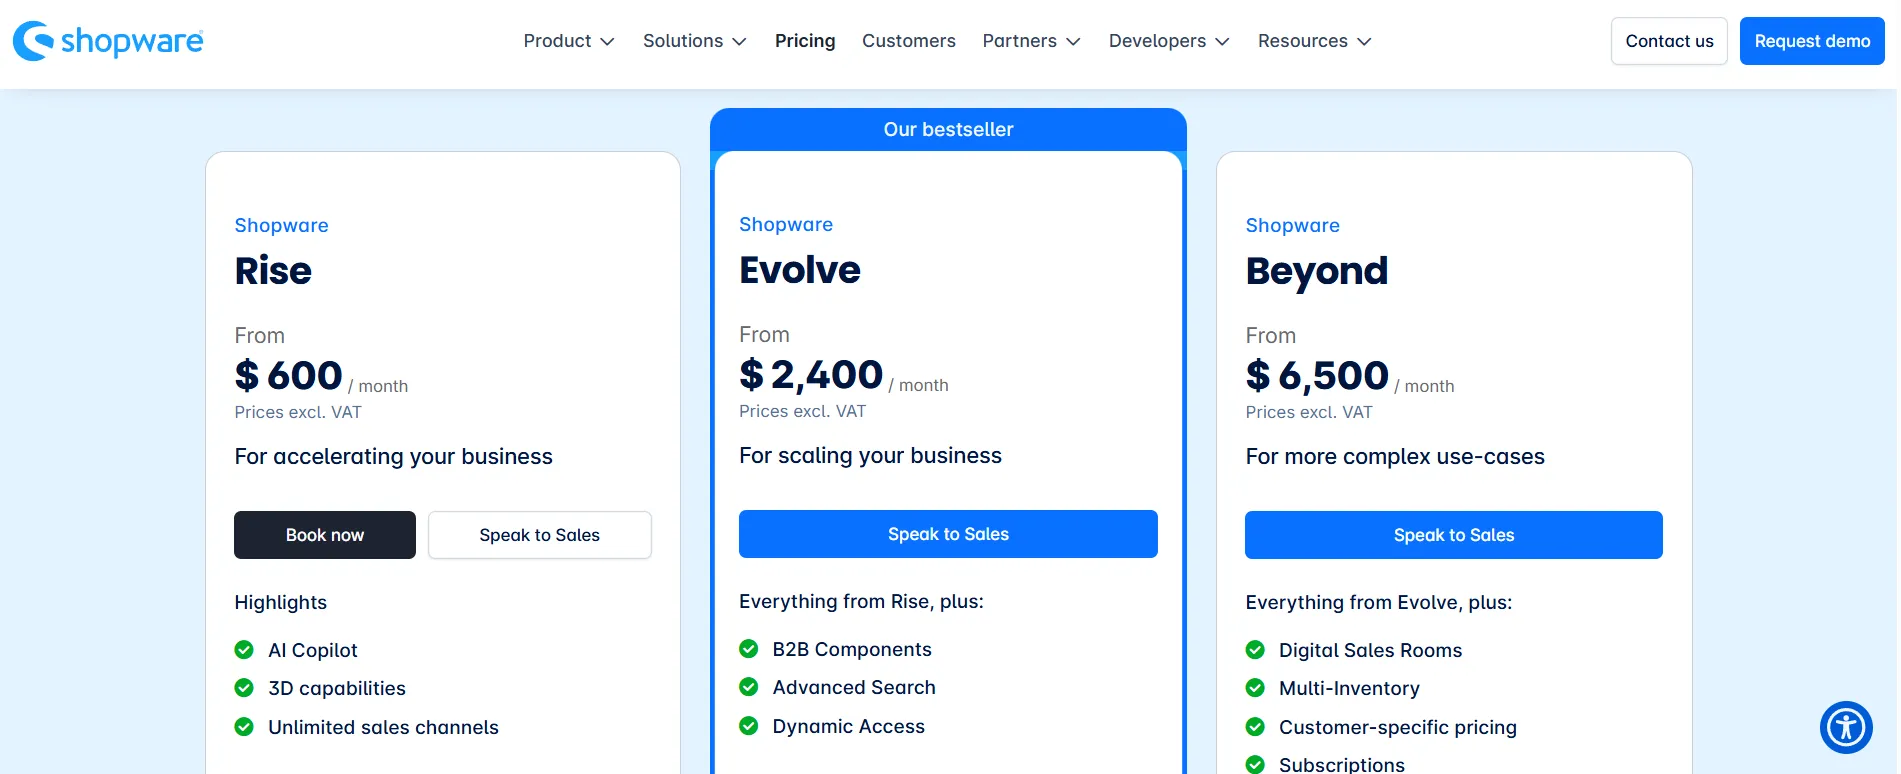Viewport: 1901px width, 774px height.
Task: Click the Digital Sales Rooms feature text
Action: (1370, 650)
